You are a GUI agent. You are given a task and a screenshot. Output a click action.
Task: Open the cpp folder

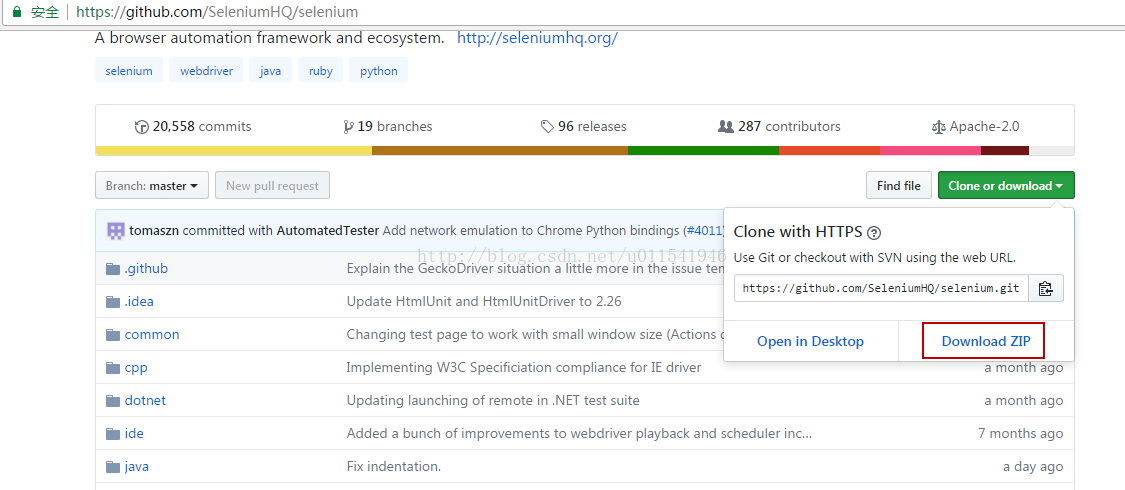tap(136, 368)
